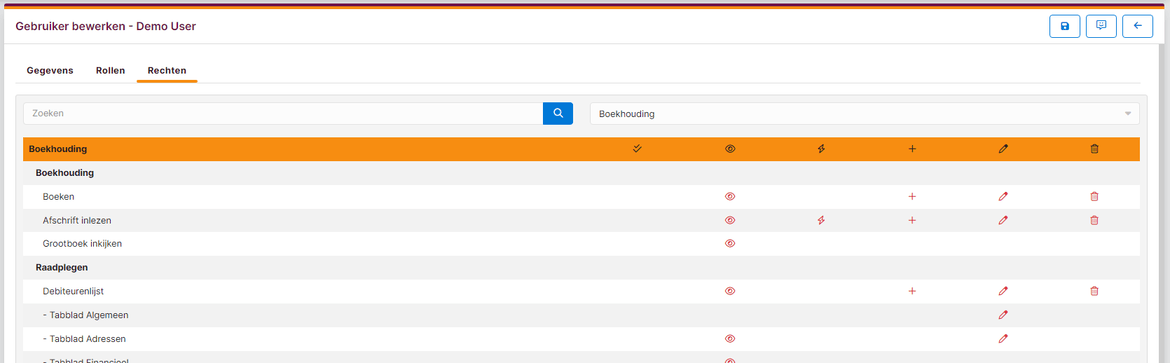
Task: Toggle edit right for Boeken
Action: coord(1003,196)
